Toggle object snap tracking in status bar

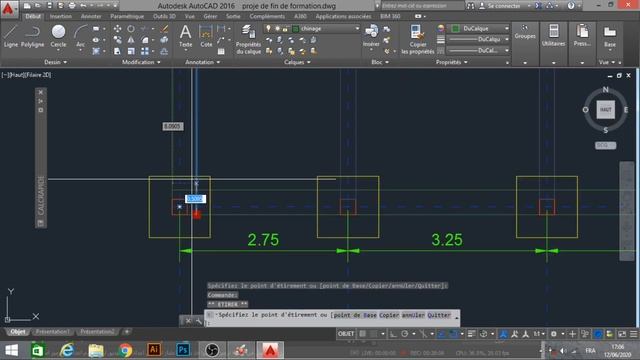tap(442, 334)
